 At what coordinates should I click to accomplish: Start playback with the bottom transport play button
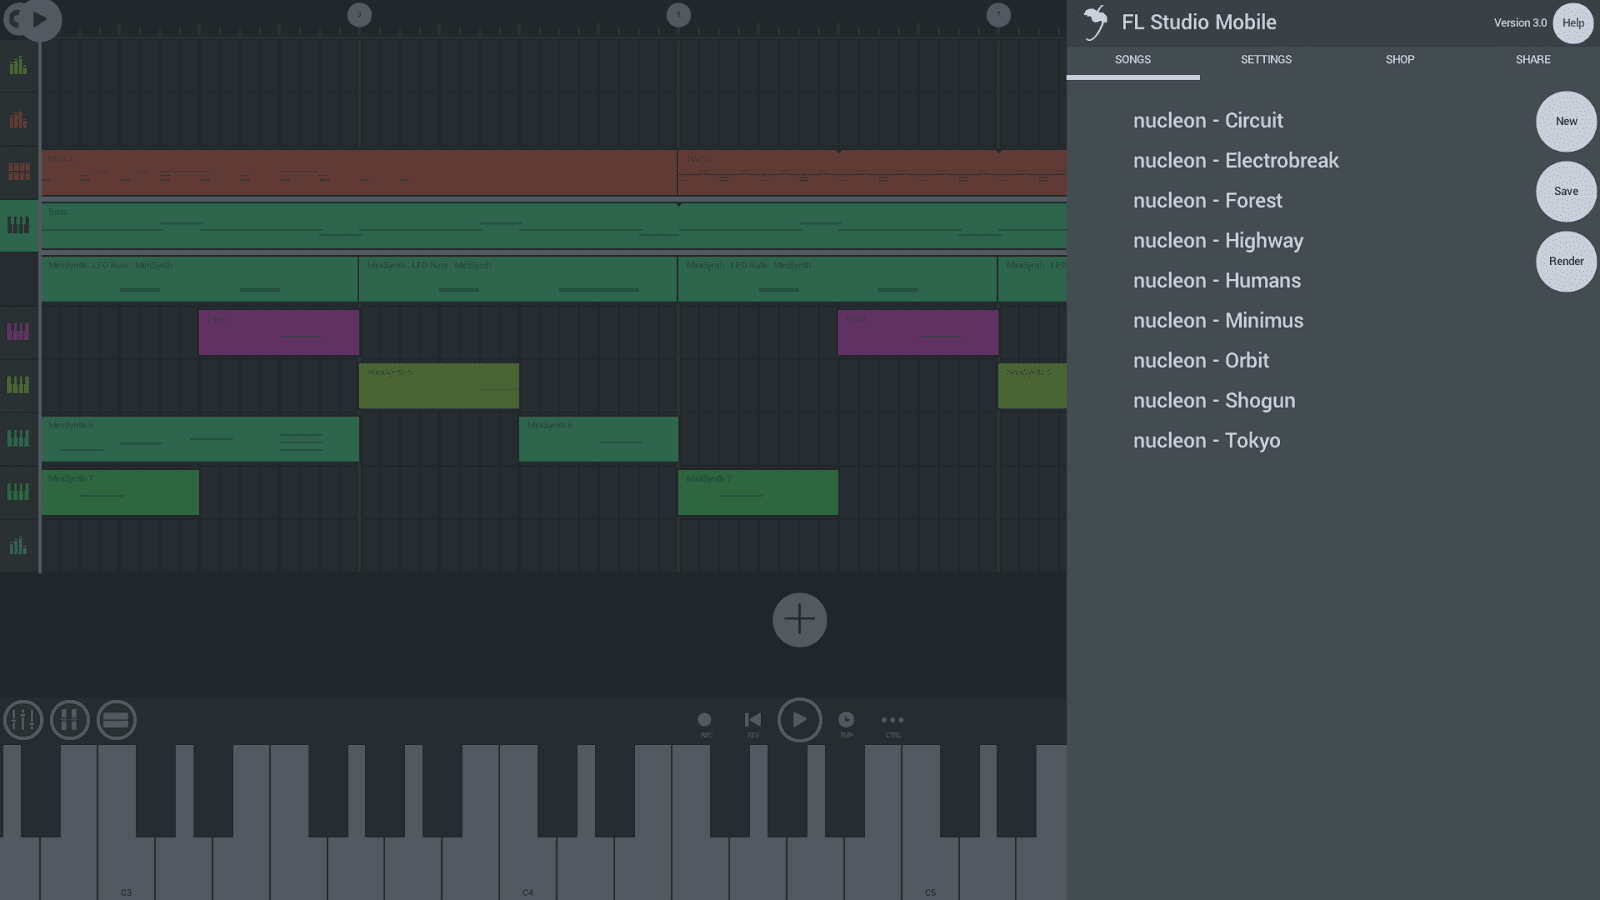click(x=800, y=720)
